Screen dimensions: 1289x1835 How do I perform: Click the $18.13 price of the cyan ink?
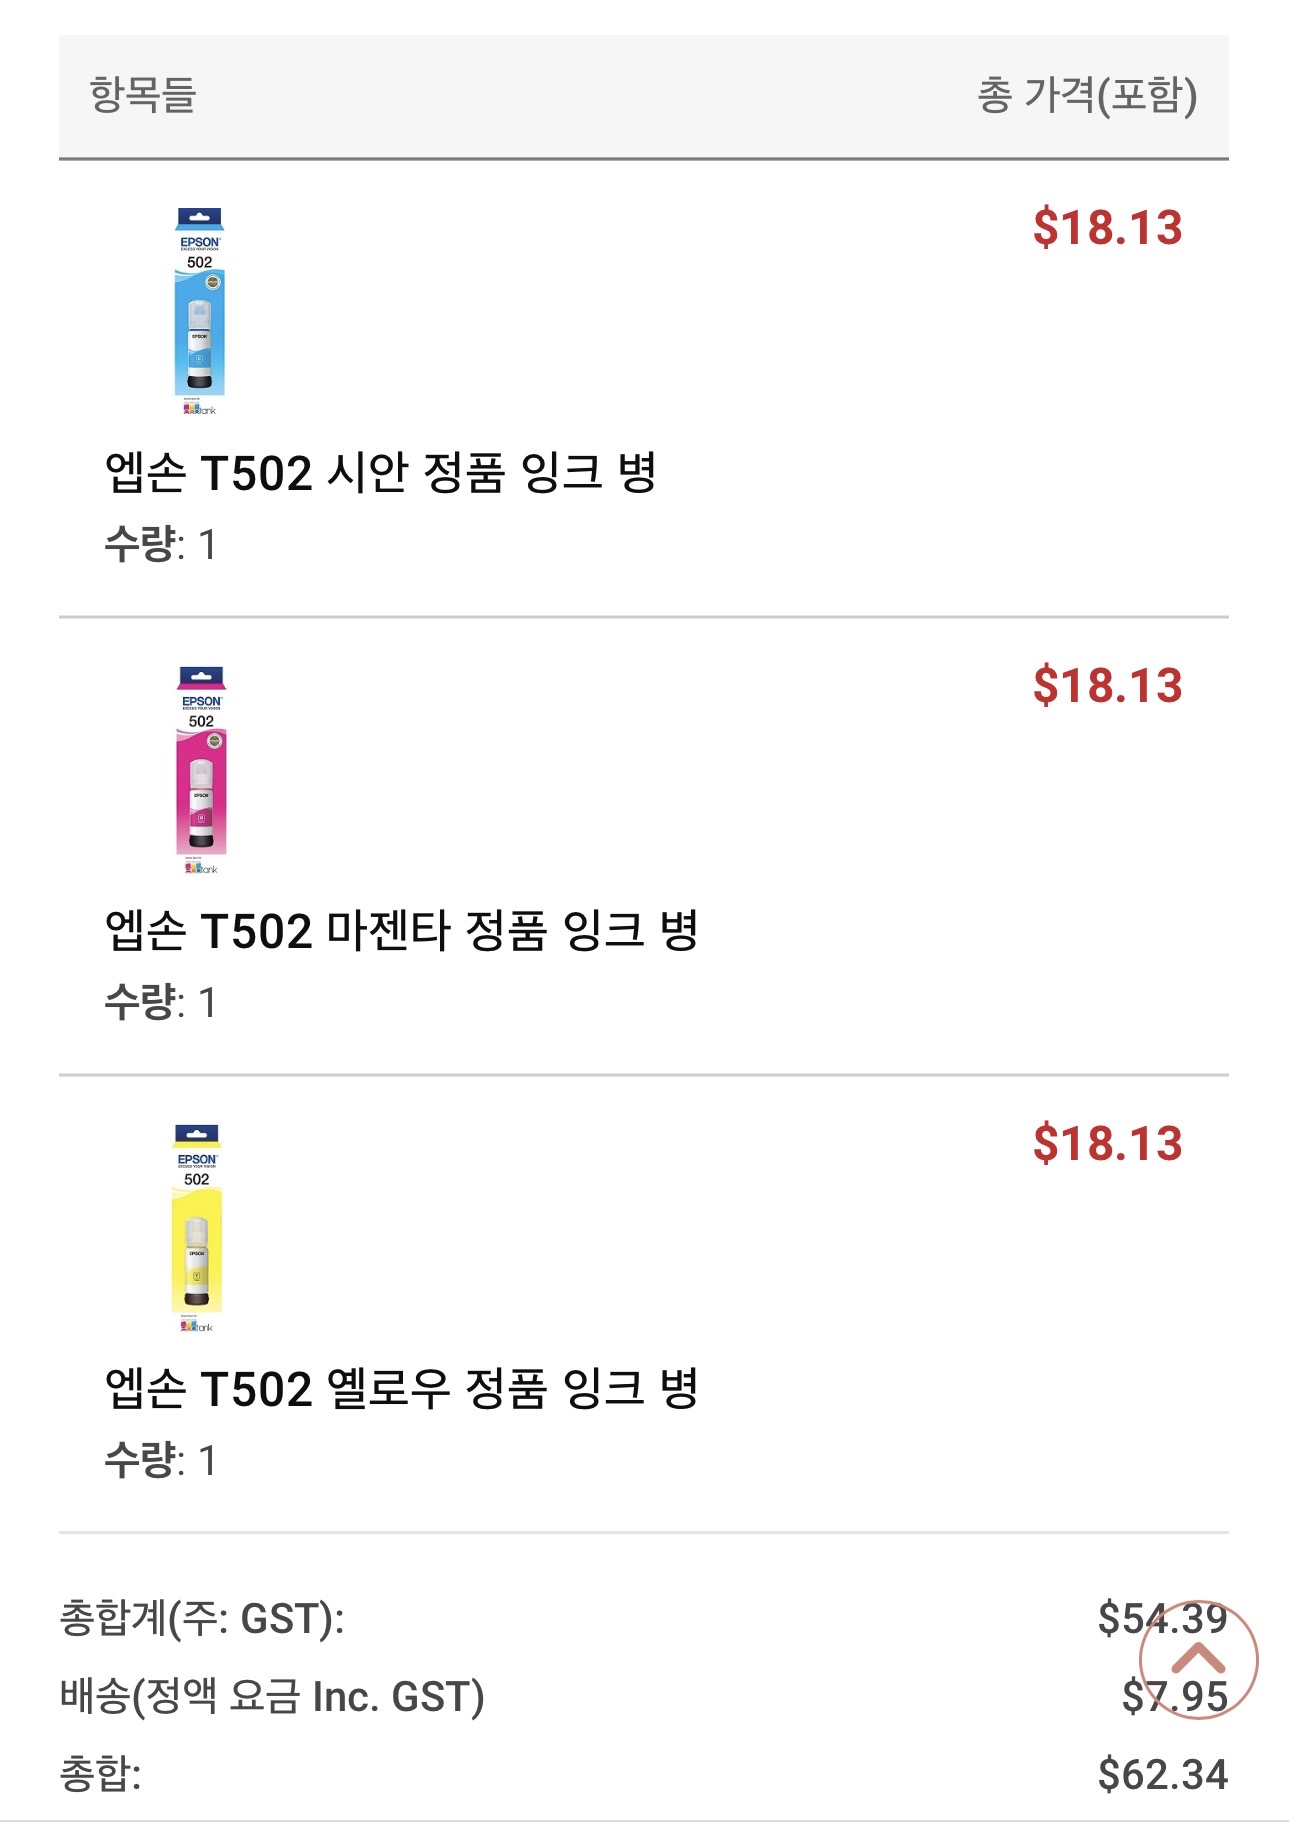tap(1107, 228)
